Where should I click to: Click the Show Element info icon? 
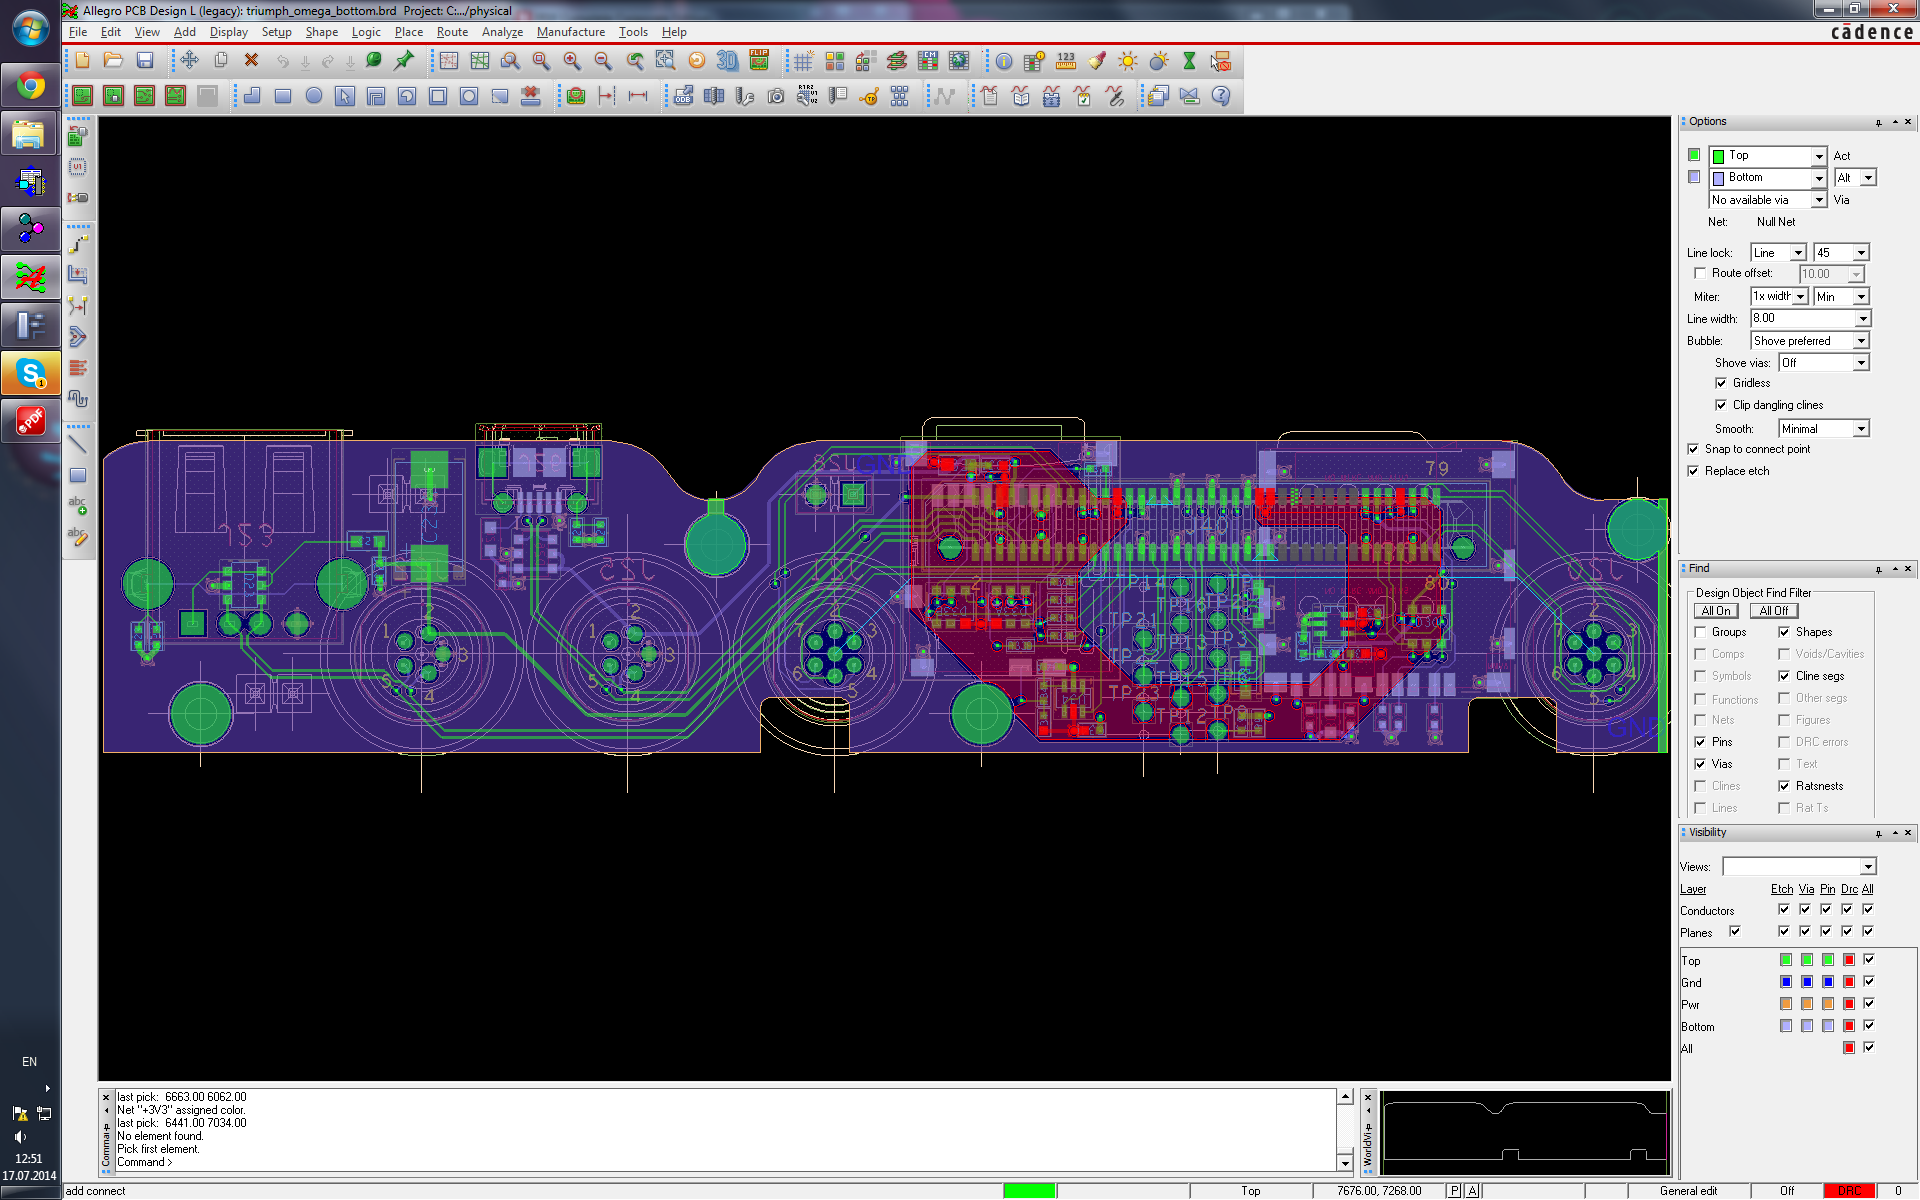coord(1003,61)
